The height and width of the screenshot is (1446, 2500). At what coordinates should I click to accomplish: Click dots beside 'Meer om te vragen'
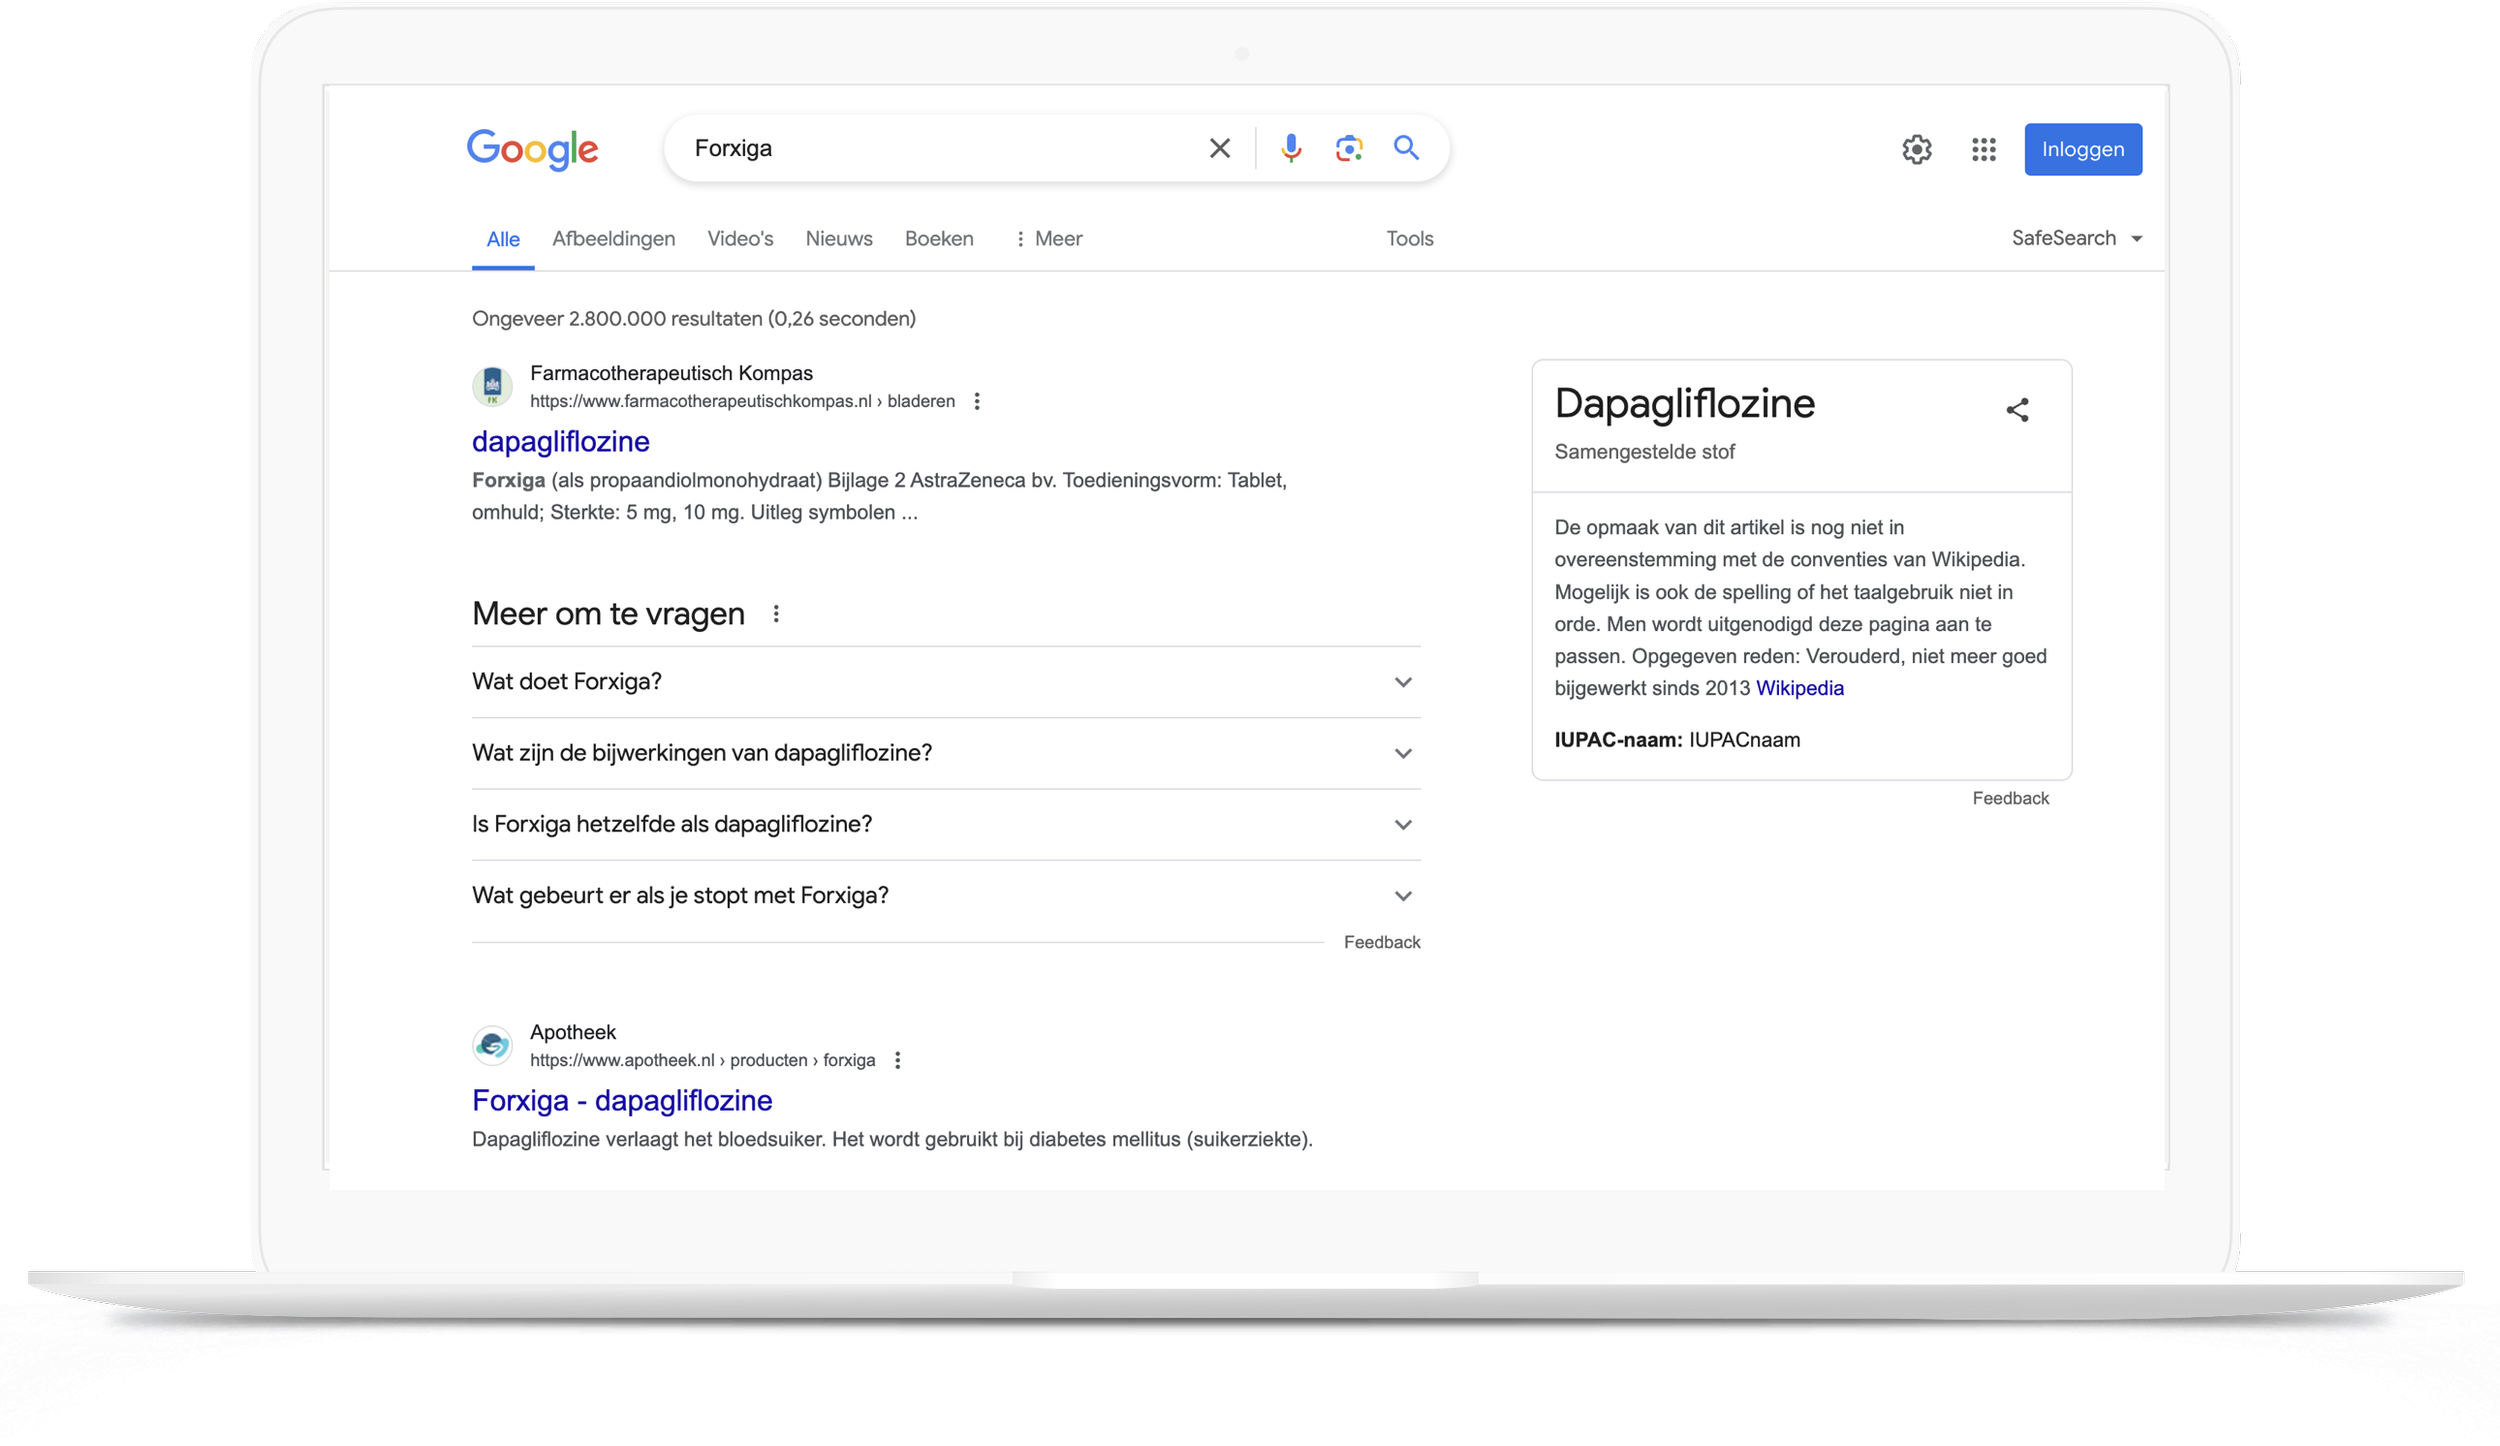pos(776,614)
